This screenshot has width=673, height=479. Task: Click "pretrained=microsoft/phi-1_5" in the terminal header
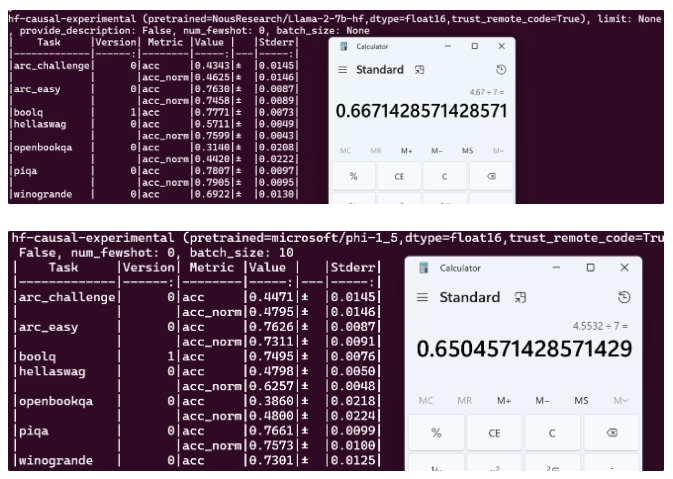tap(295, 238)
